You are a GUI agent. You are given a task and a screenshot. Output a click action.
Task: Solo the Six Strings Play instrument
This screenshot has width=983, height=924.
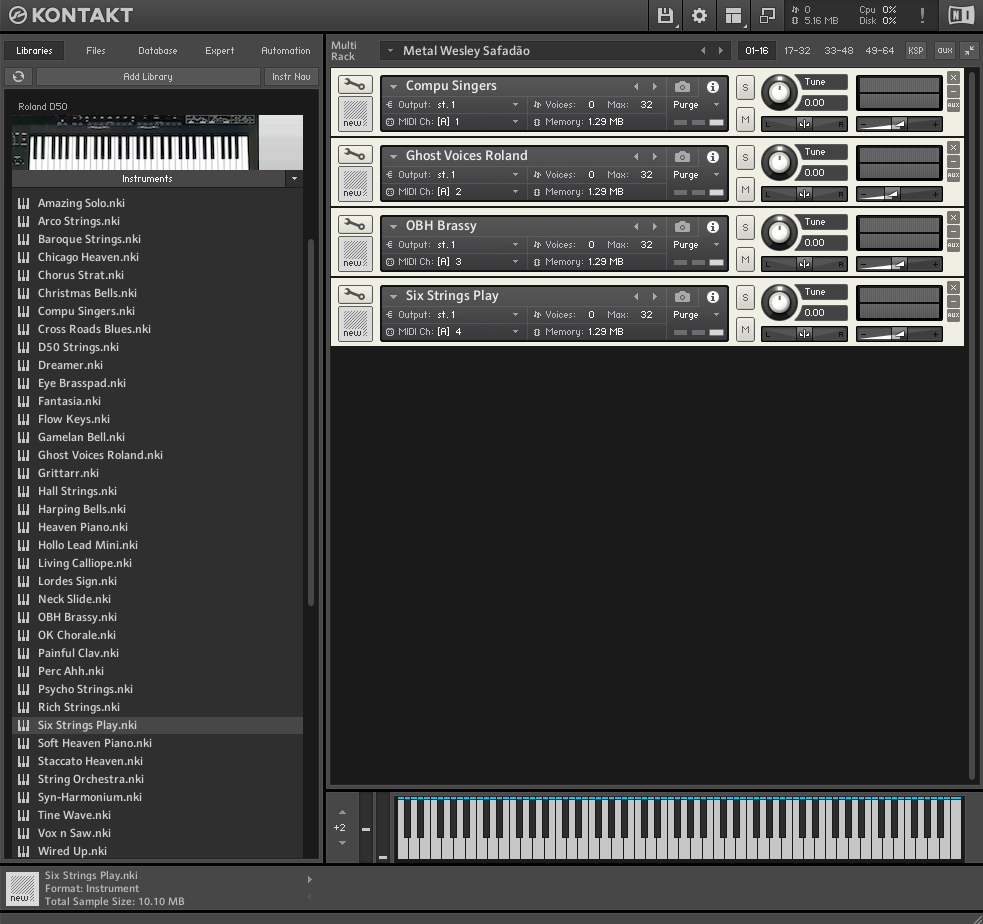pyautogui.click(x=745, y=298)
